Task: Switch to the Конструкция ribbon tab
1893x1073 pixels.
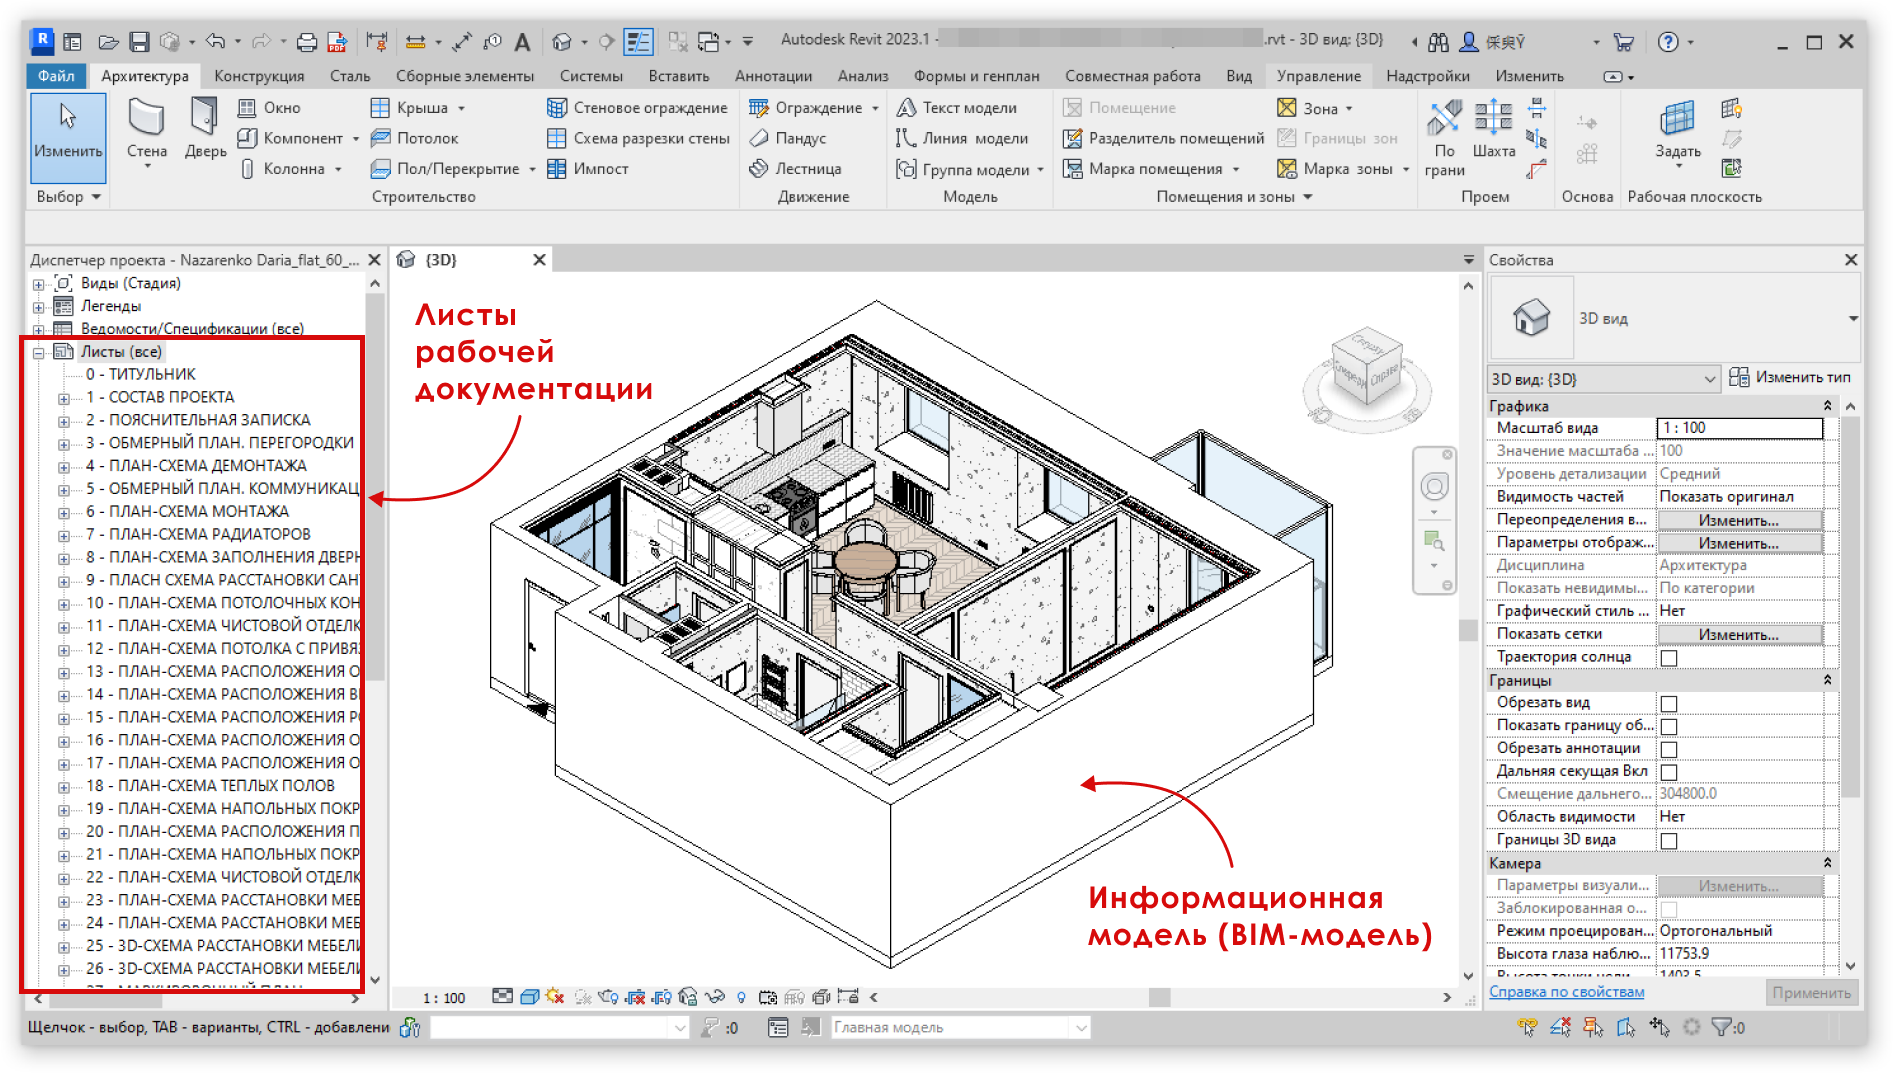Action: tap(258, 75)
